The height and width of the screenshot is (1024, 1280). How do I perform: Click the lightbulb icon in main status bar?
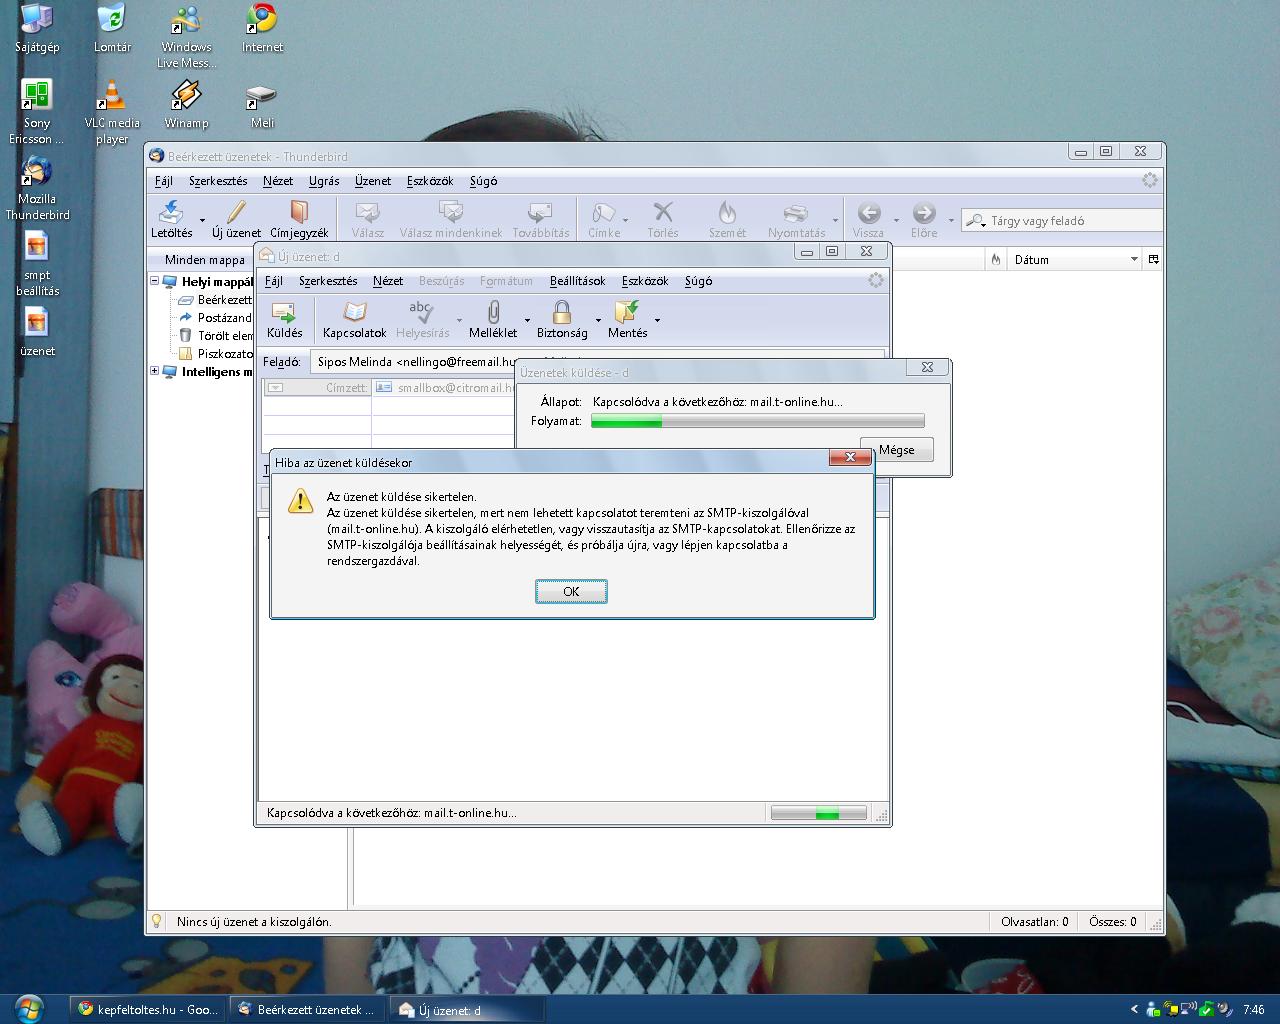(x=156, y=921)
